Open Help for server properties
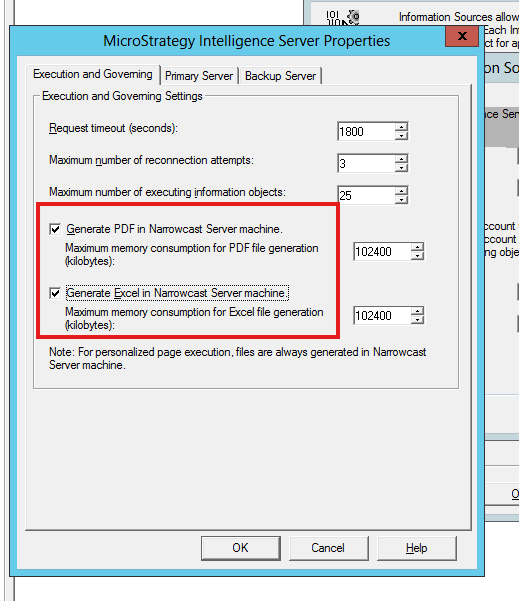Image resolution: width=519 pixels, height=601 pixels. point(417,548)
